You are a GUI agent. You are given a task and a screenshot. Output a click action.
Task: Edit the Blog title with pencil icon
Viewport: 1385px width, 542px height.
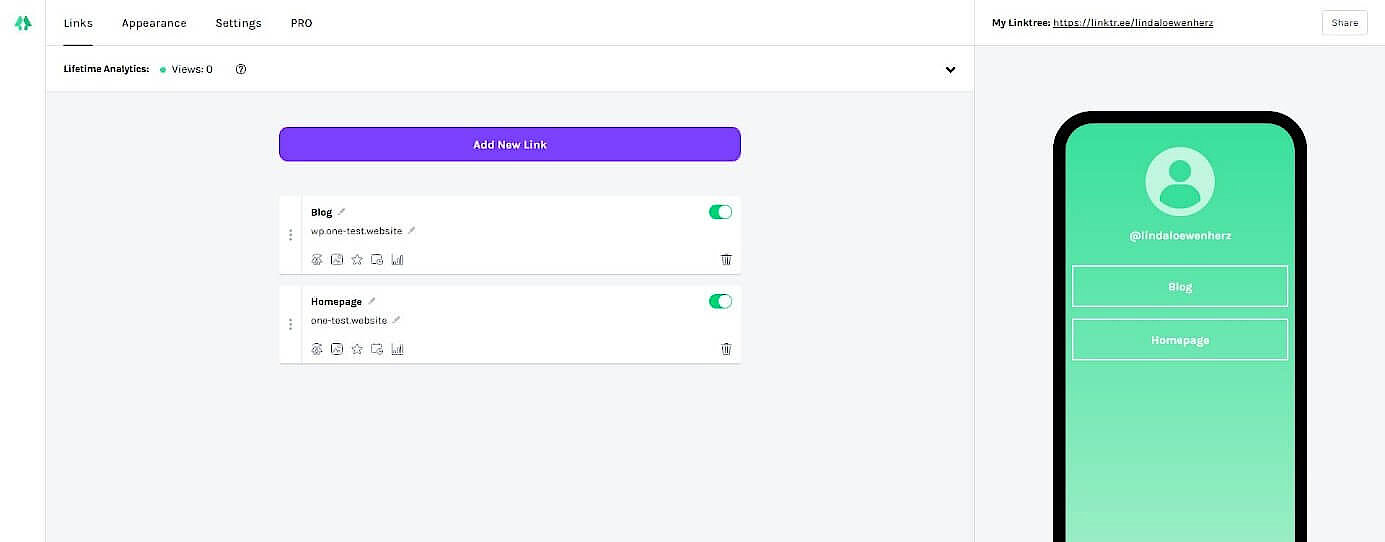[342, 212]
